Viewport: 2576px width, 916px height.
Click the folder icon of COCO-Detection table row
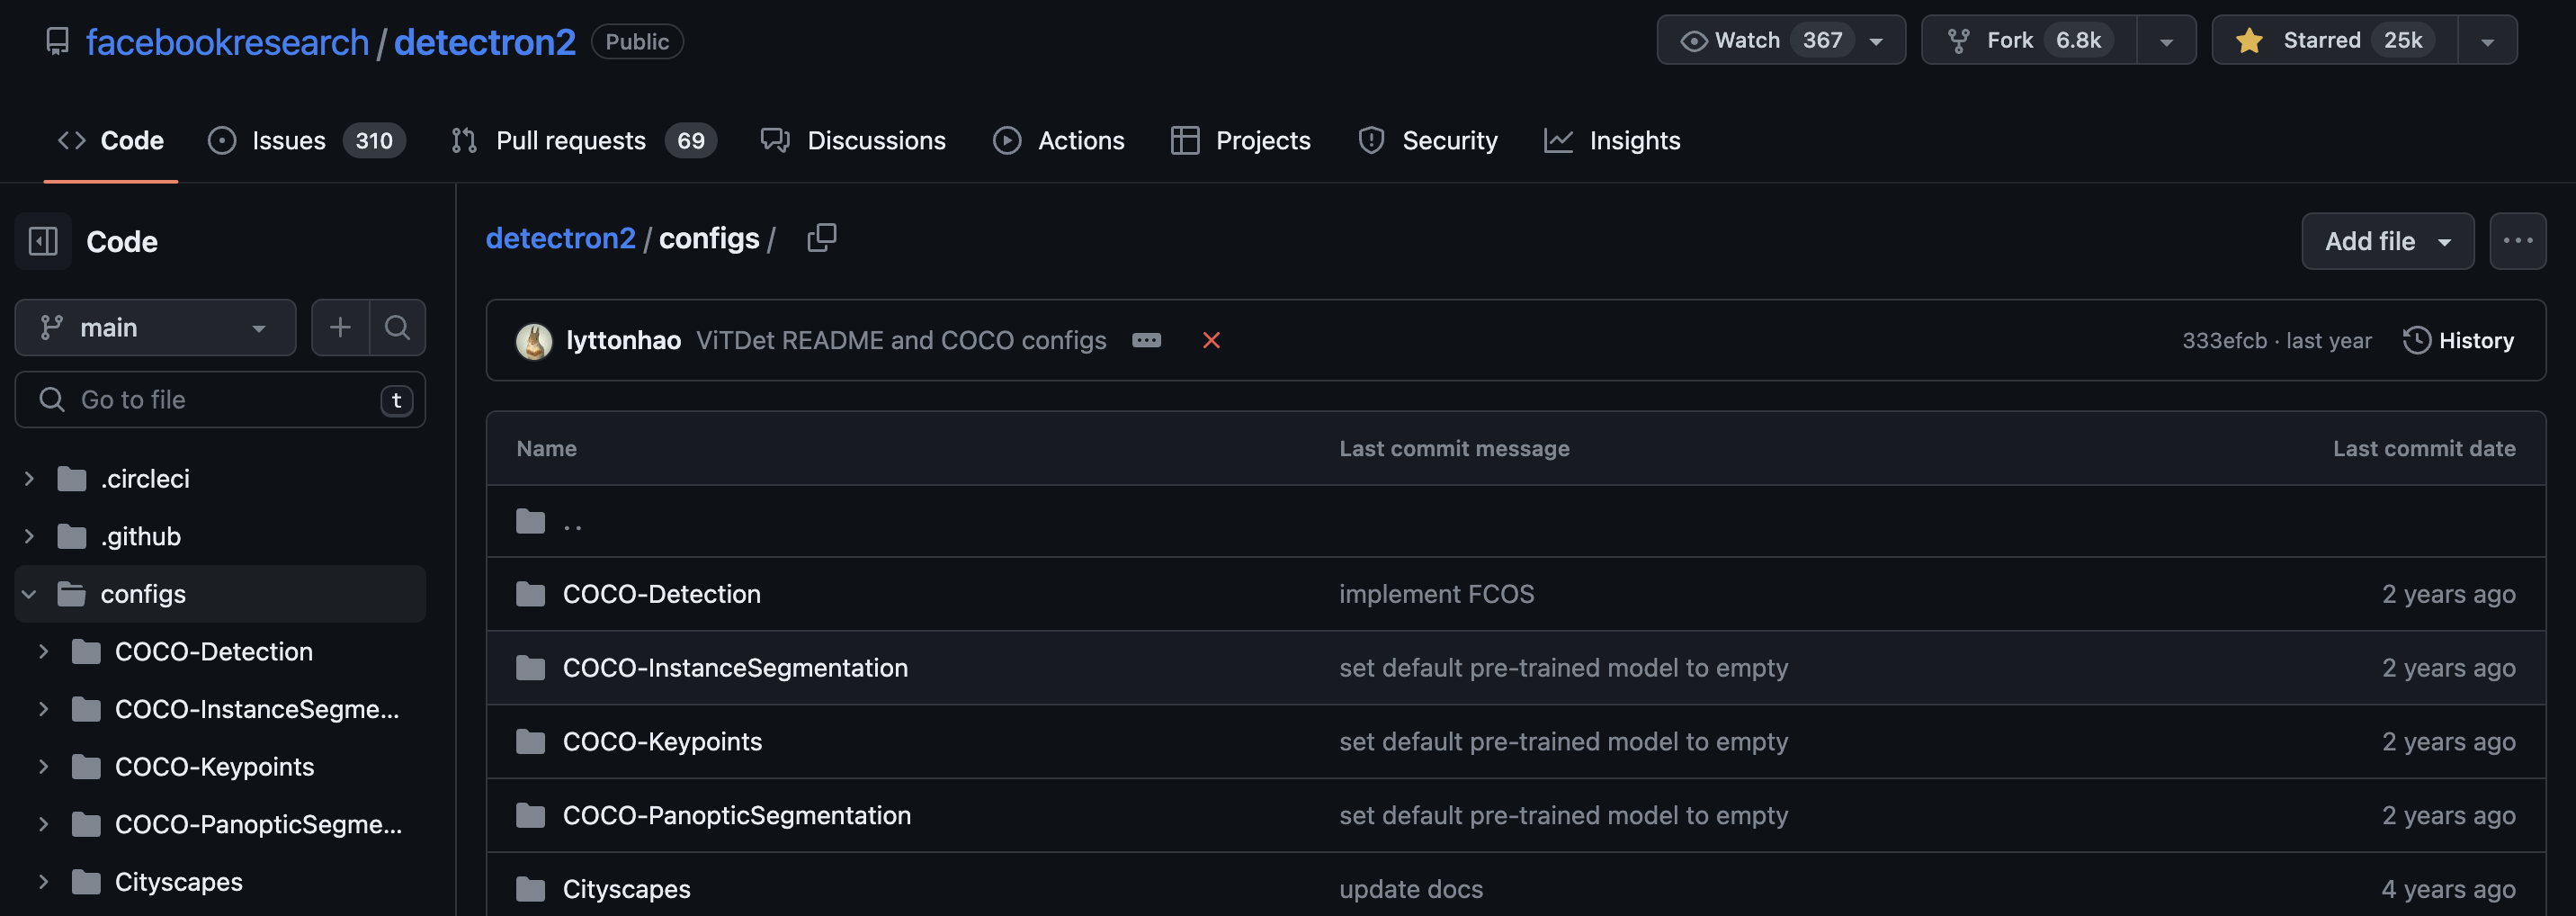click(x=530, y=593)
